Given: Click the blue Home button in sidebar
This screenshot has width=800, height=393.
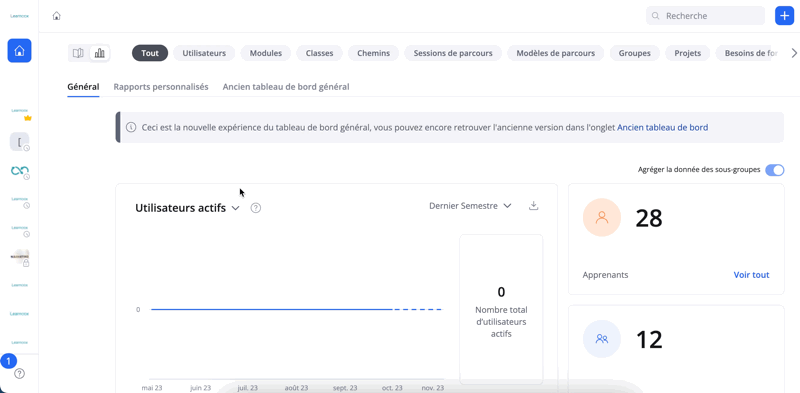Looking at the screenshot, I should coord(19,51).
